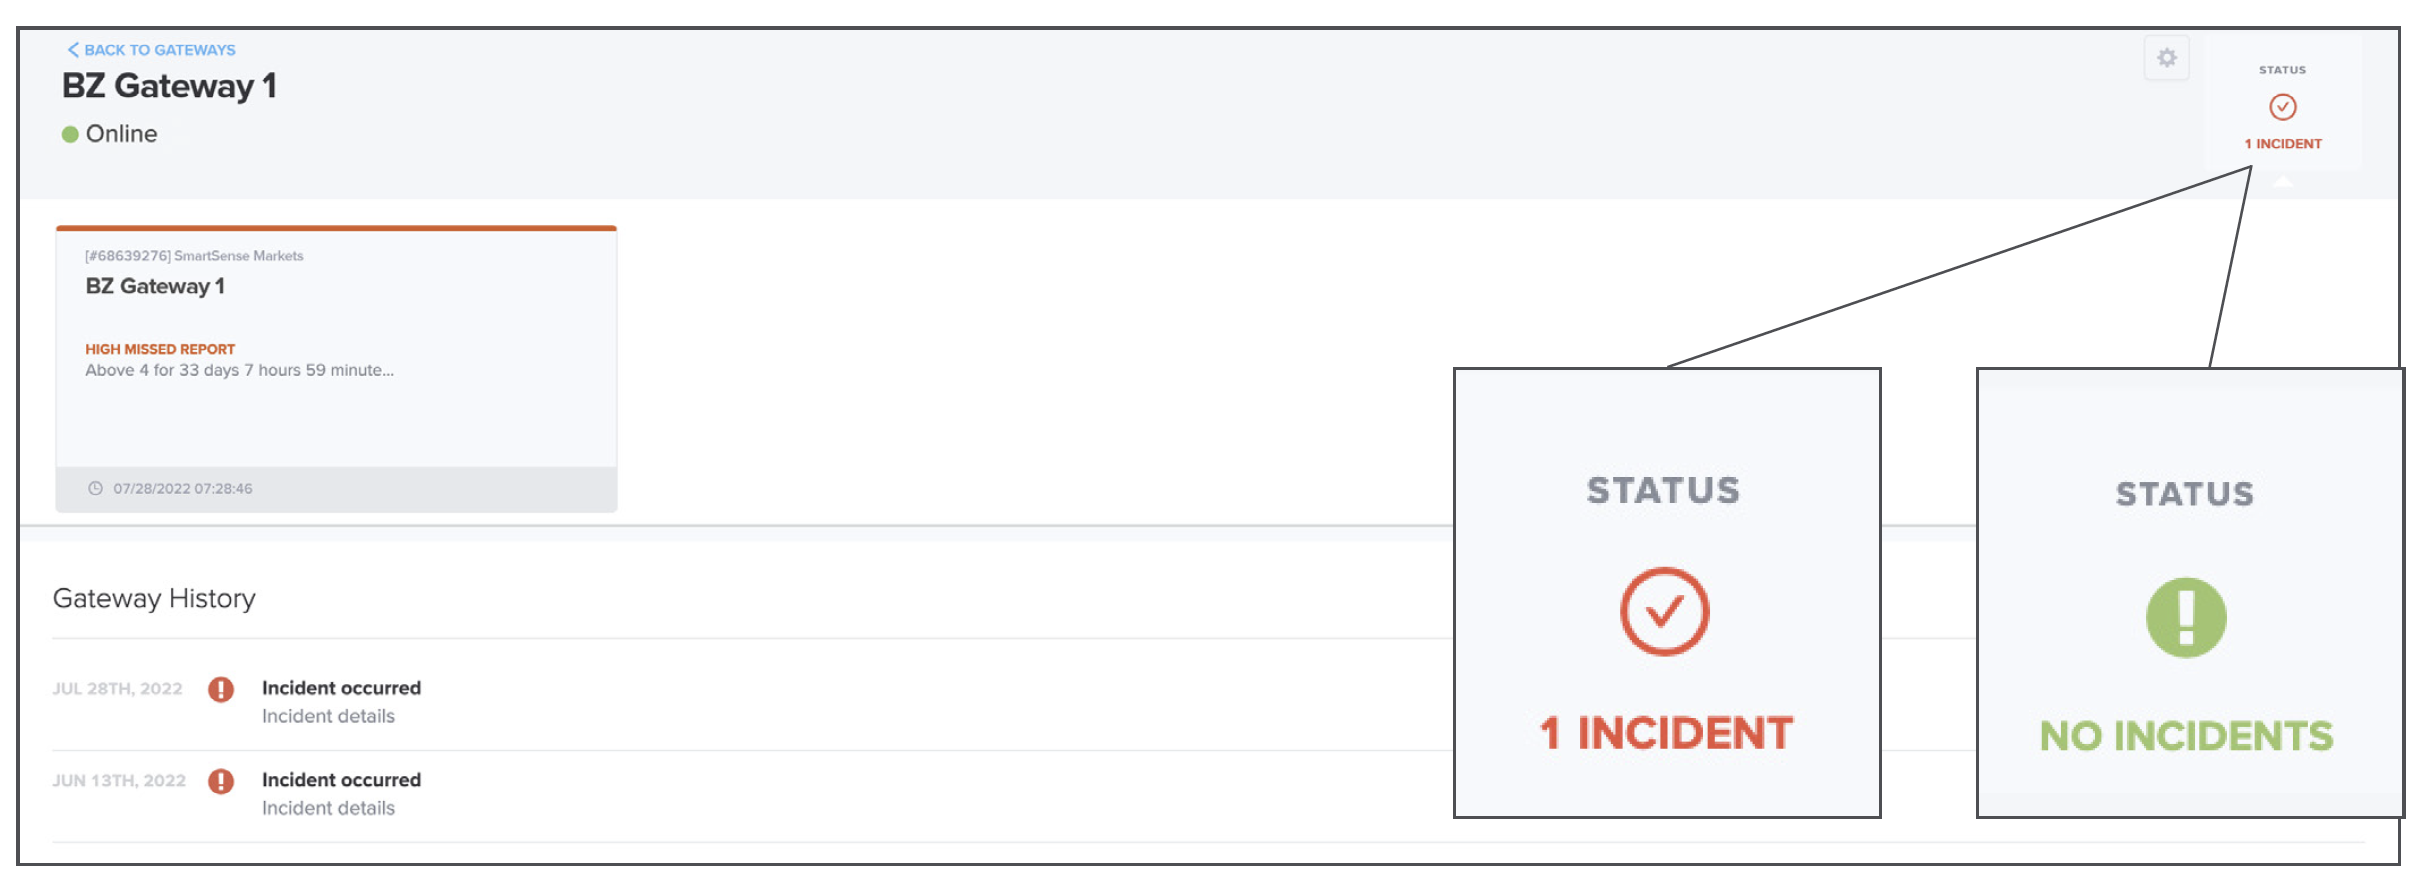Click the green exclamation No Incidents icon
2426x890 pixels.
(2186, 617)
